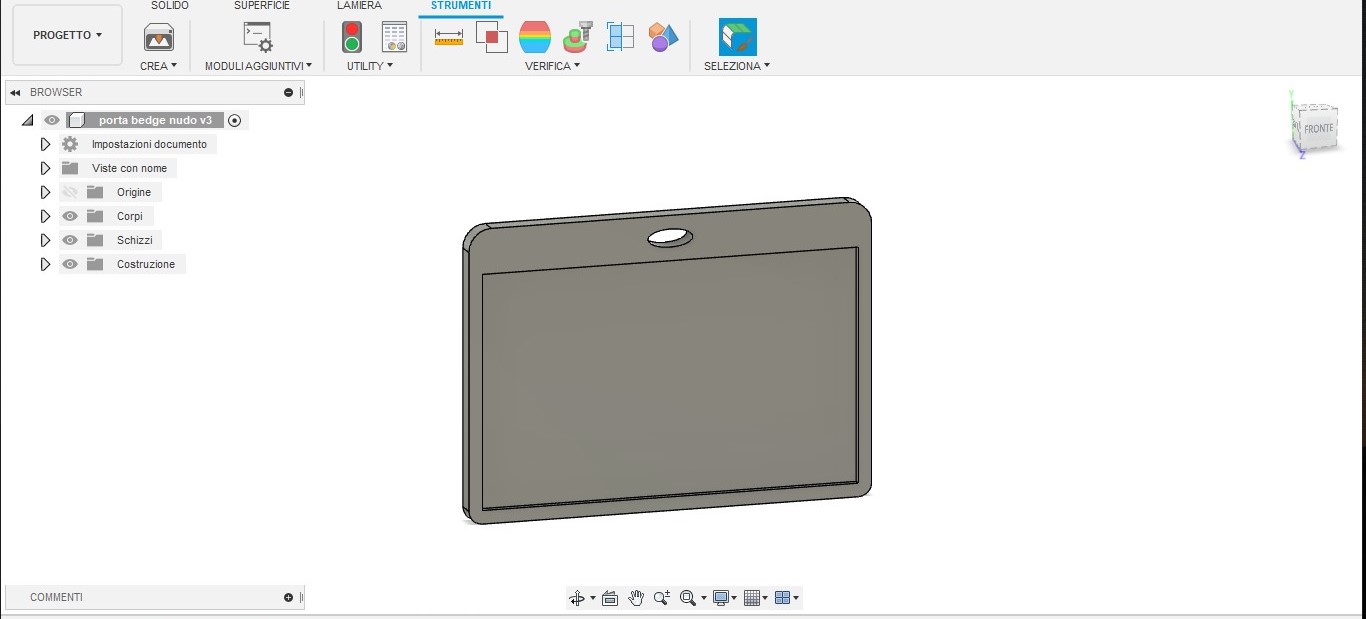Click the Zebra/curvature rainbow analysis icon
This screenshot has height=619, width=1366.
535,37
